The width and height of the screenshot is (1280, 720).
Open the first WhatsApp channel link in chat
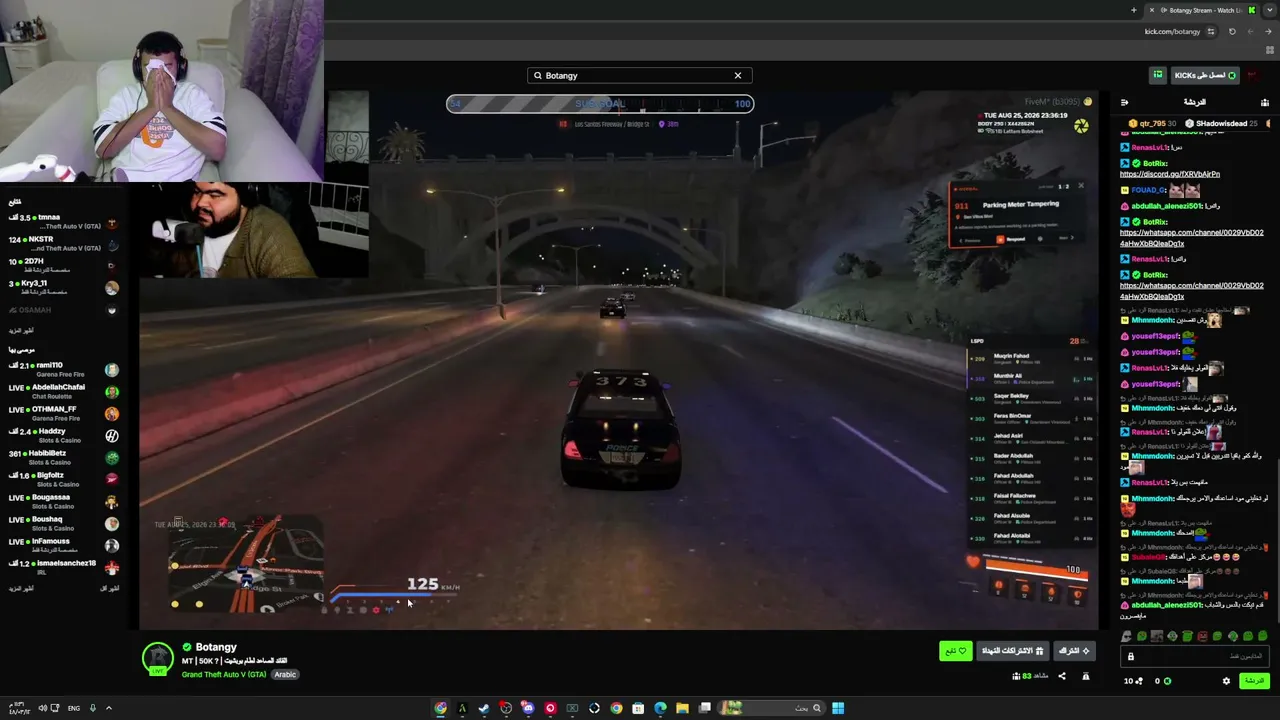click(x=1192, y=238)
